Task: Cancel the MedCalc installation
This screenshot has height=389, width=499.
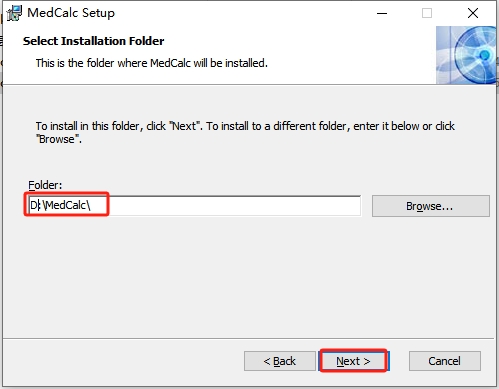Action: (x=445, y=361)
